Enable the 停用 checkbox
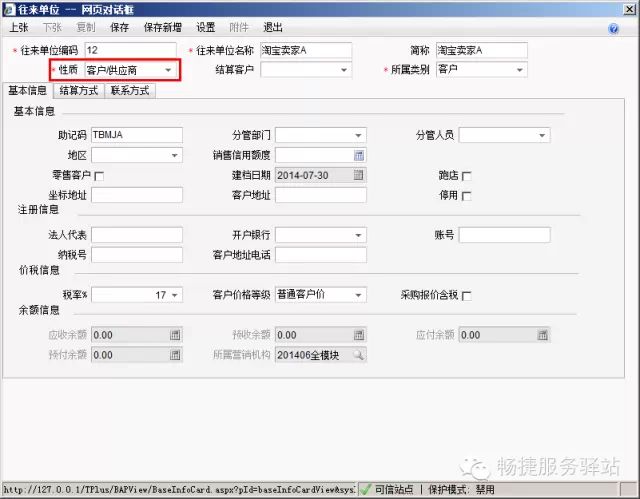640x499 pixels. coord(467,196)
